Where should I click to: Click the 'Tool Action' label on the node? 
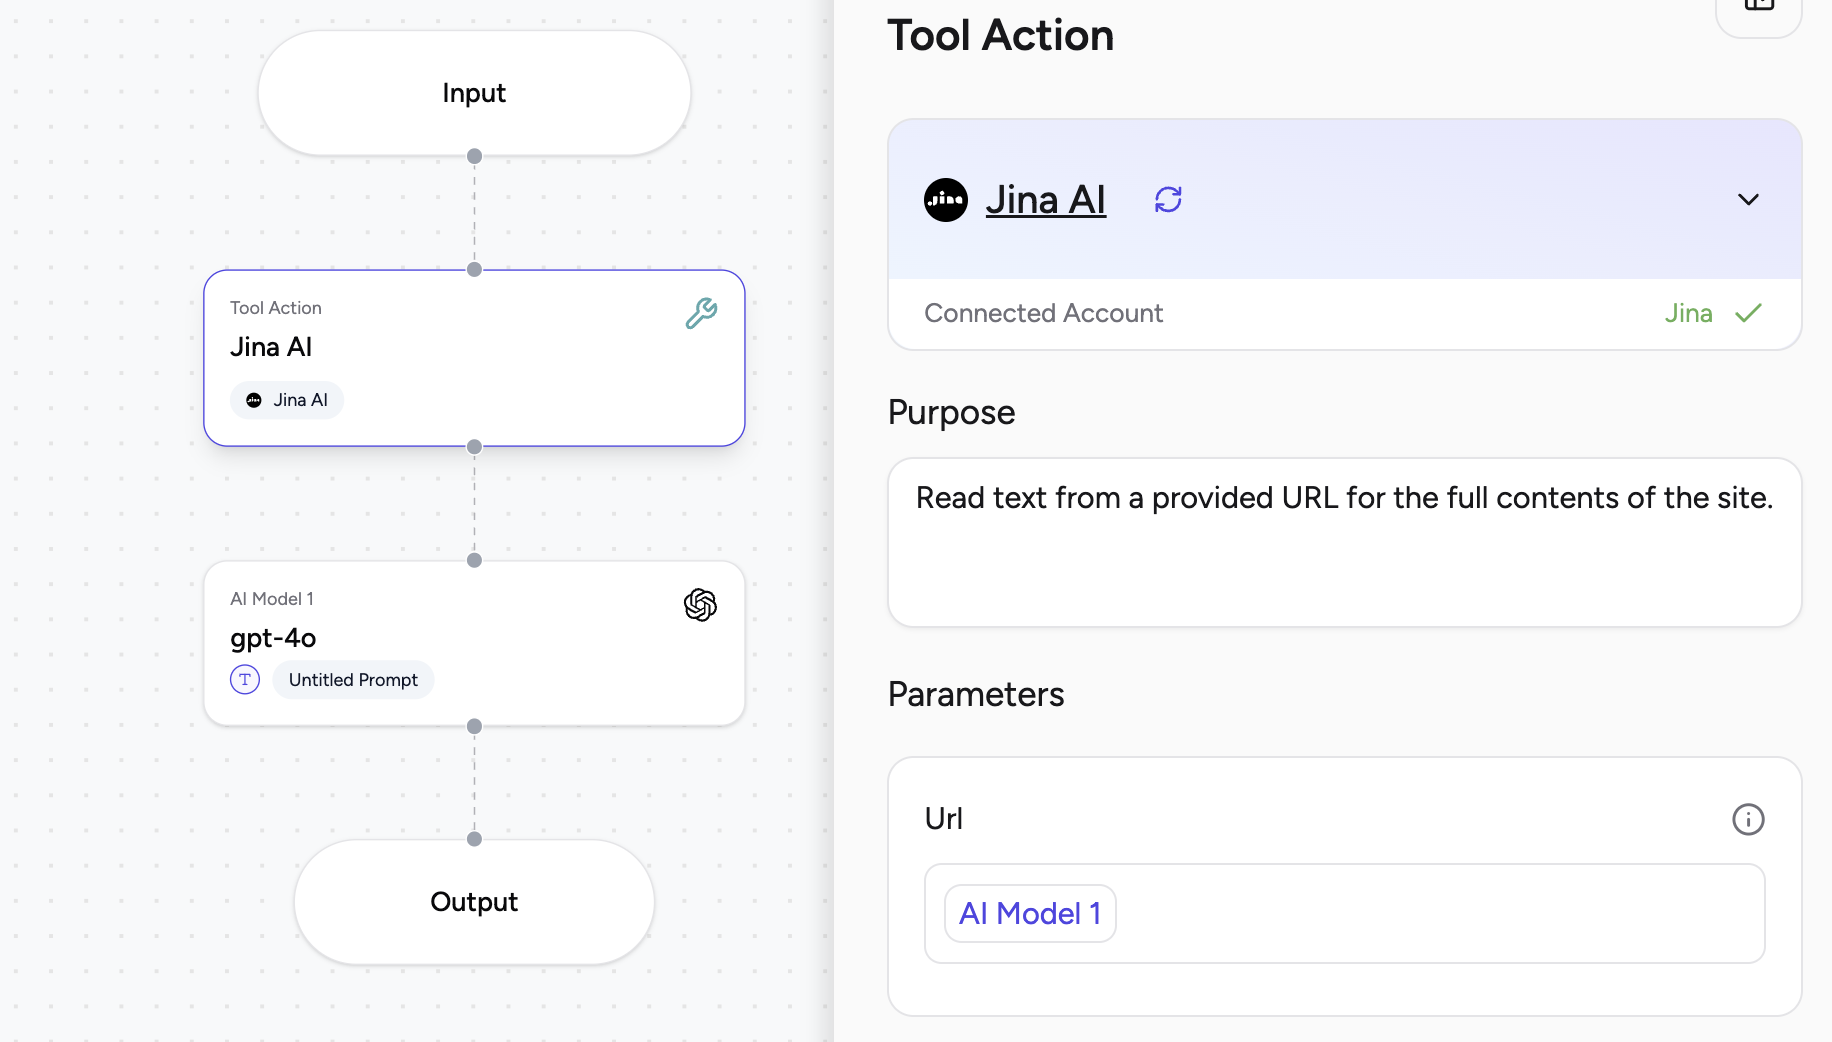pyautogui.click(x=276, y=308)
